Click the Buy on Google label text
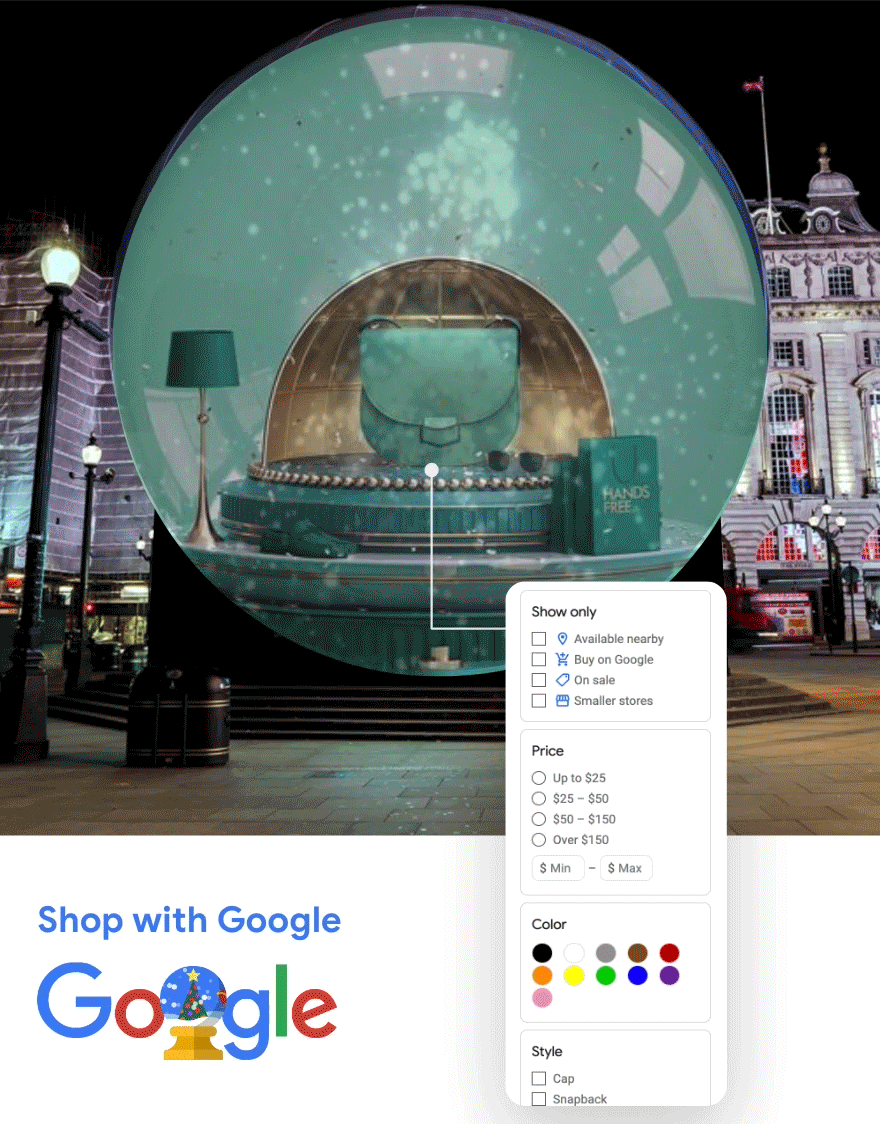Image resolution: width=880 pixels, height=1124 pixels. (x=613, y=659)
